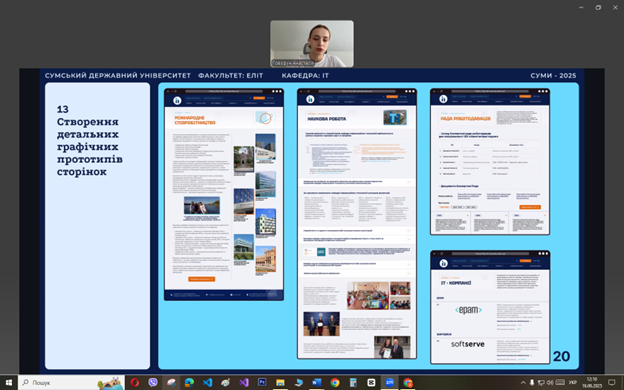
Task: Toggle the speaker volume tray icon
Action: tap(550, 383)
